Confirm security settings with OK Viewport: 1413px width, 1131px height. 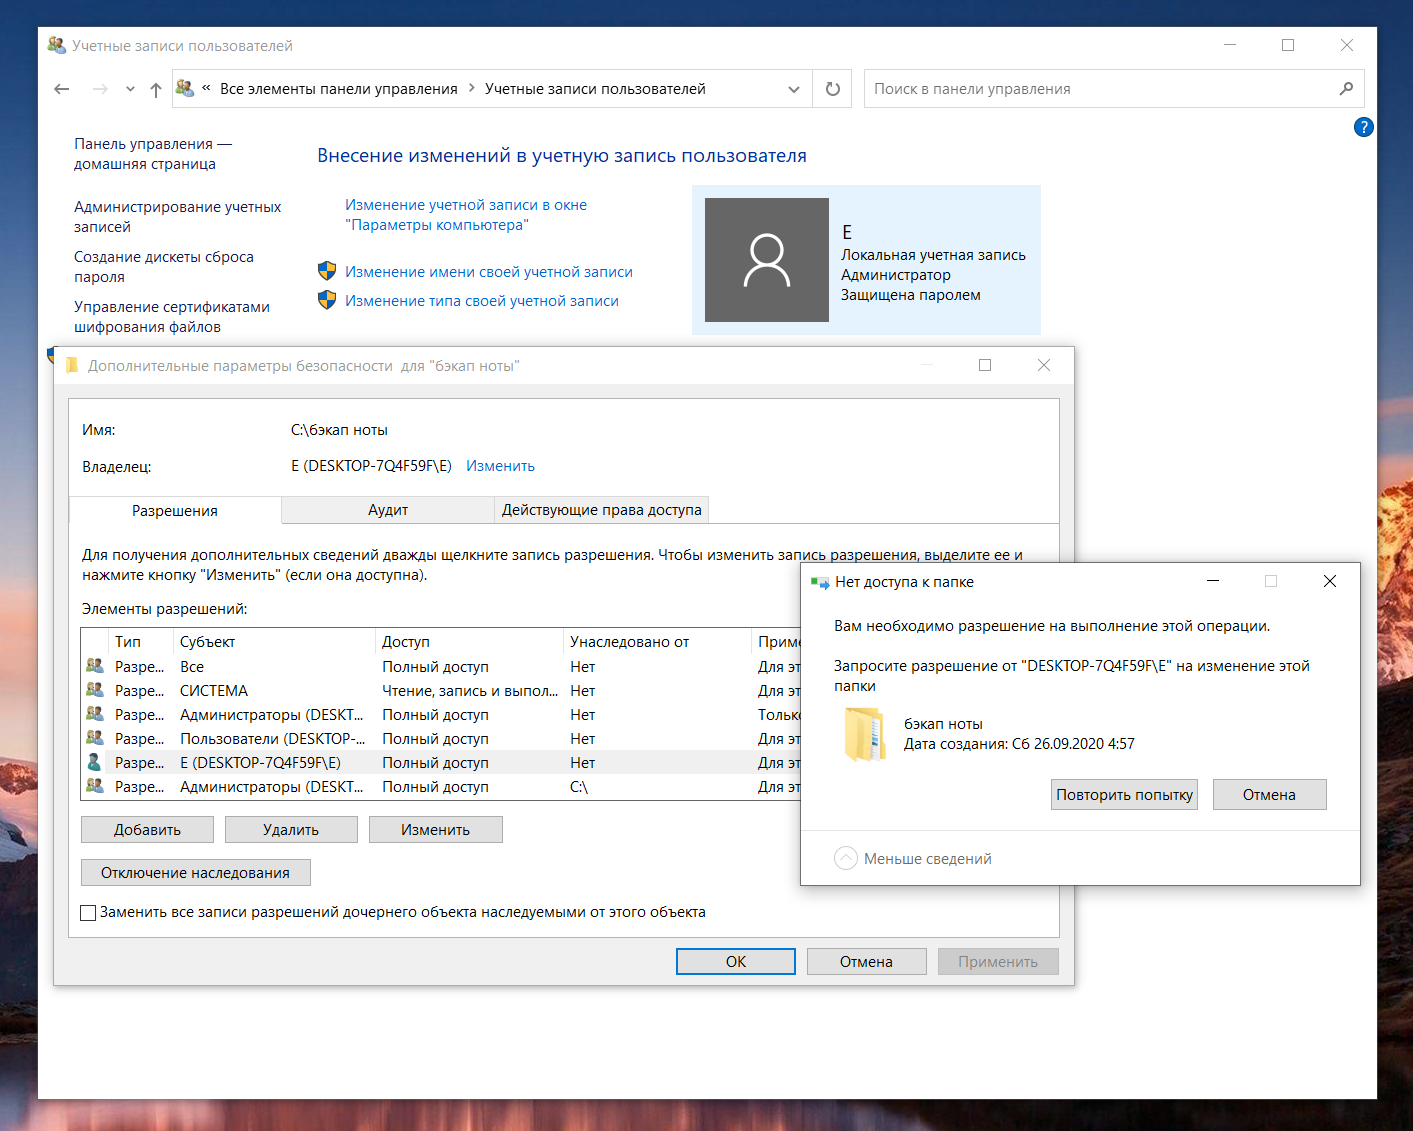click(x=736, y=962)
